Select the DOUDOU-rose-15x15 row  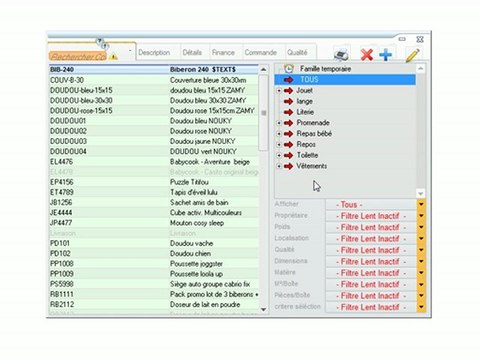click(154, 111)
